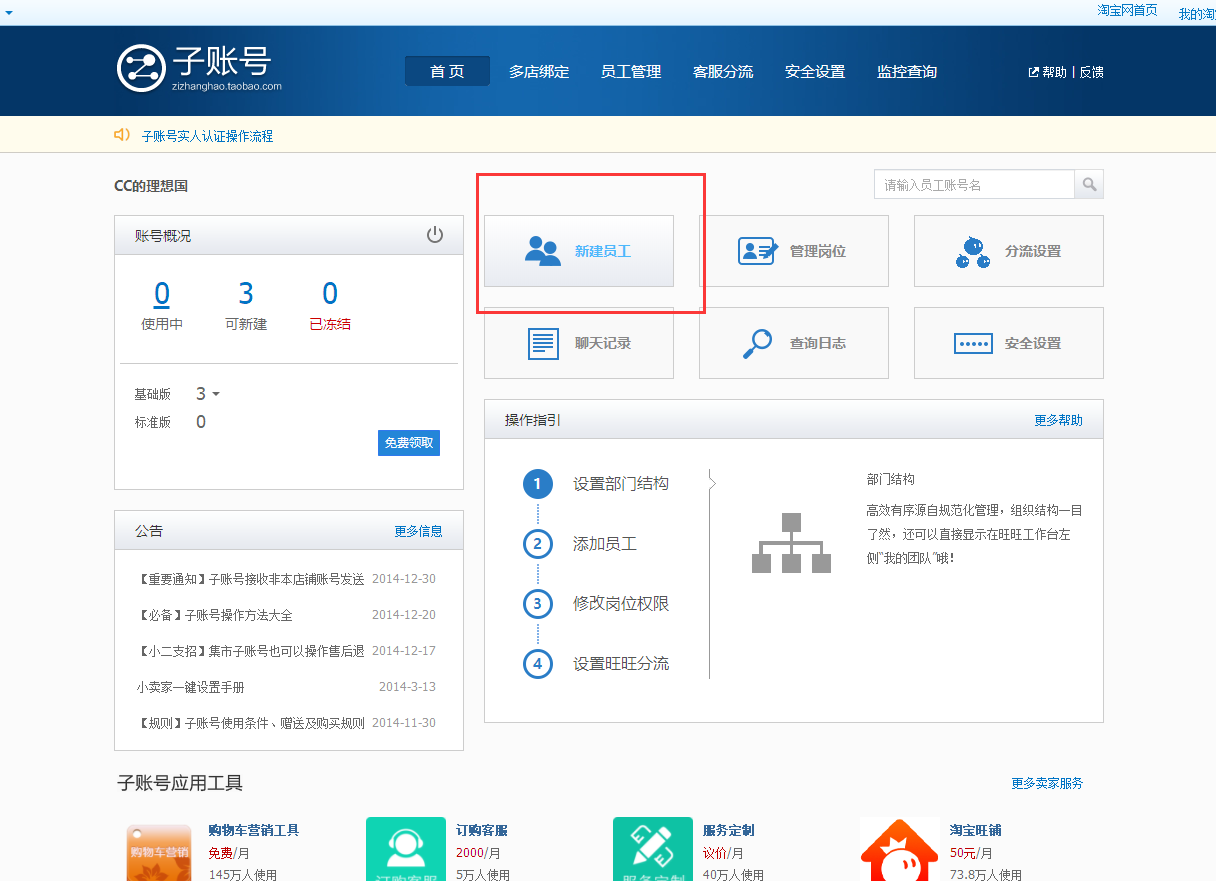Expand the 基础版 dropdown arrow

[x=216, y=394]
